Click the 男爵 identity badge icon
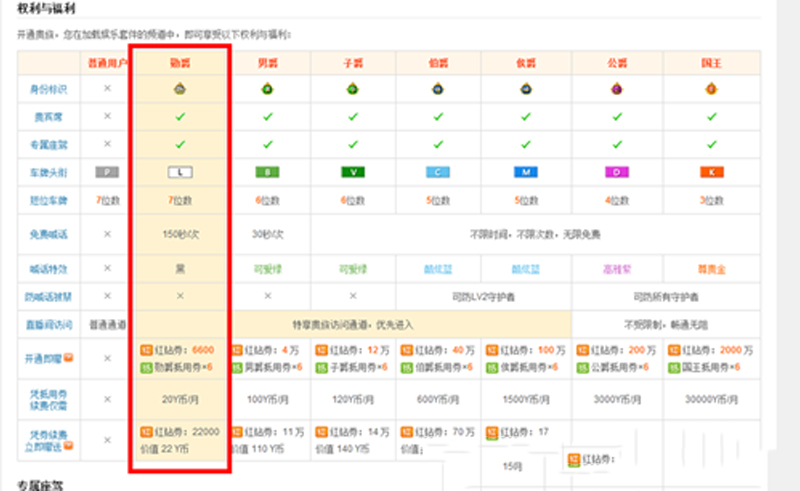Viewport: 800px width, 491px height. [267, 89]
